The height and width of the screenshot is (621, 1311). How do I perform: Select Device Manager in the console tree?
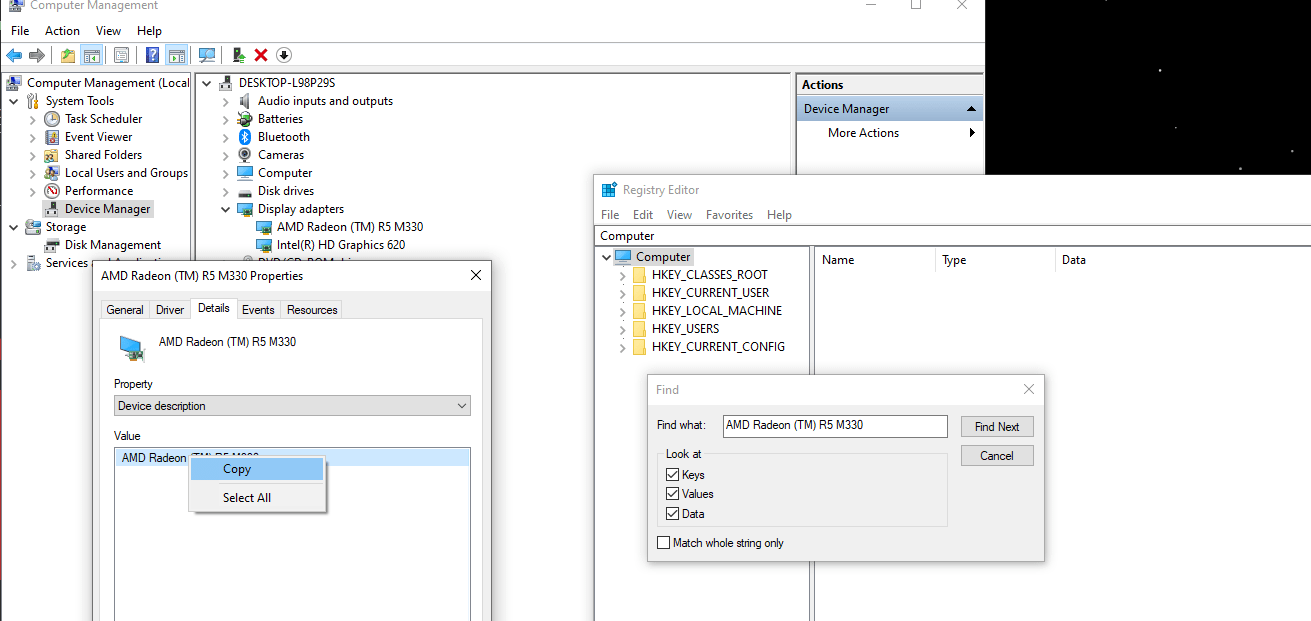tap(107, 209)
